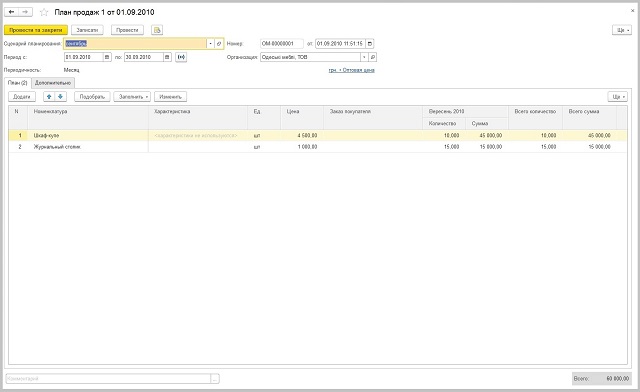
Task: Open the price type hyperlink
Action: (351, 70)
